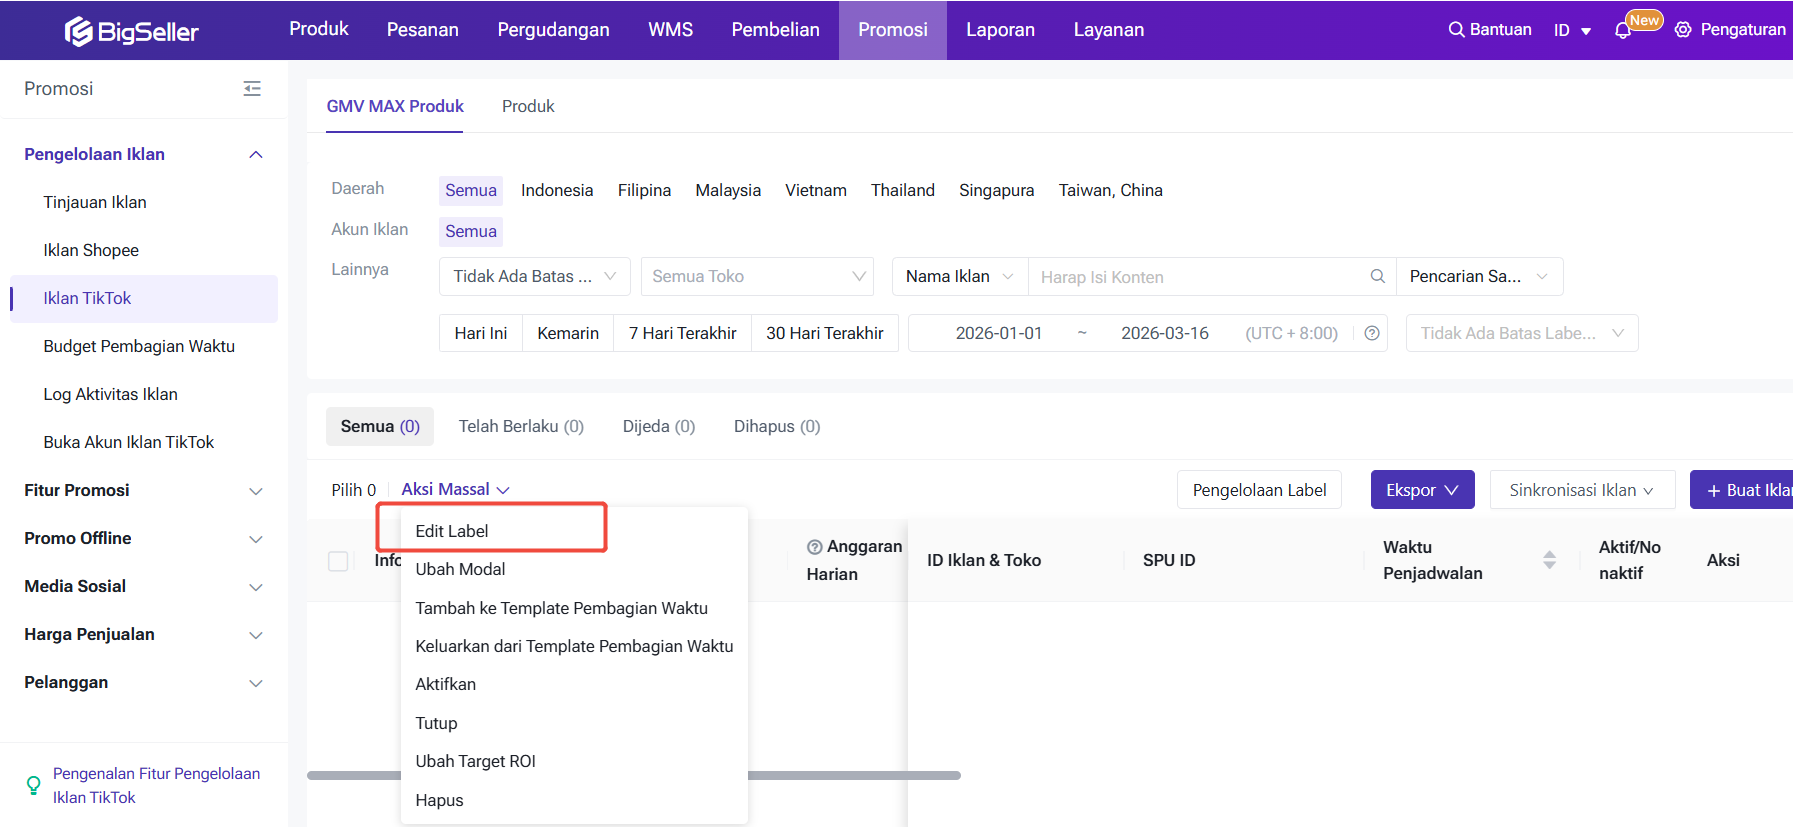Click the search magnifier in ad name field

[1377, 276]
